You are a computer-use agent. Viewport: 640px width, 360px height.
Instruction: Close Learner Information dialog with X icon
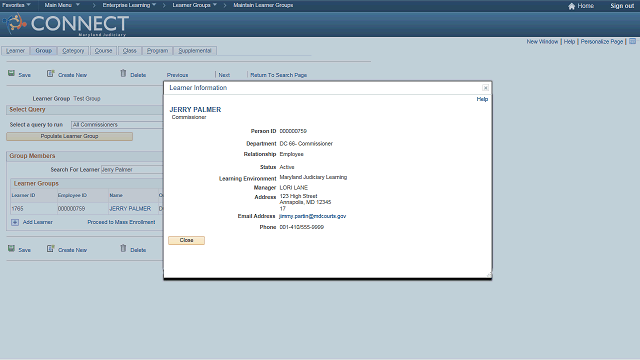click(485, 88)
